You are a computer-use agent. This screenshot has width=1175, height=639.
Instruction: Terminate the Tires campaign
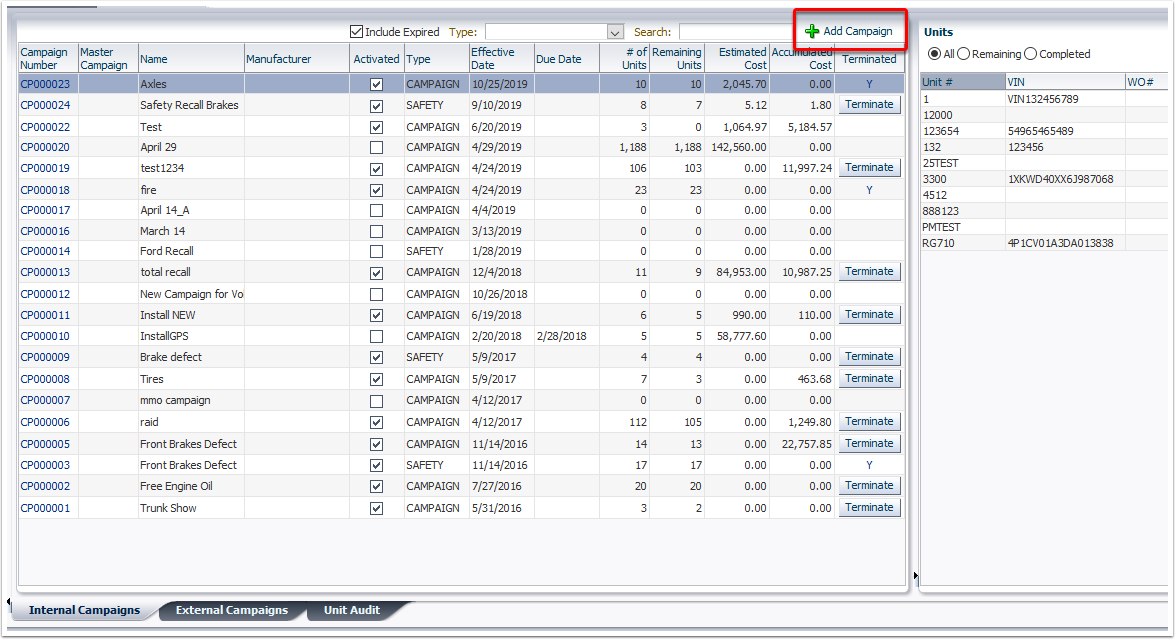pyautogui.click(x=869, y=379)
